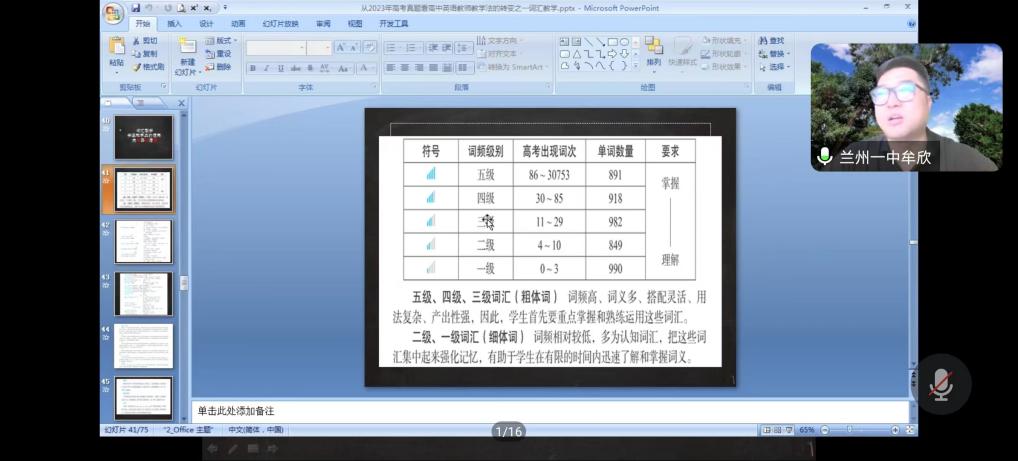1018x461 pixels.
Task: Open the font name dropdown
Action: 300,48
